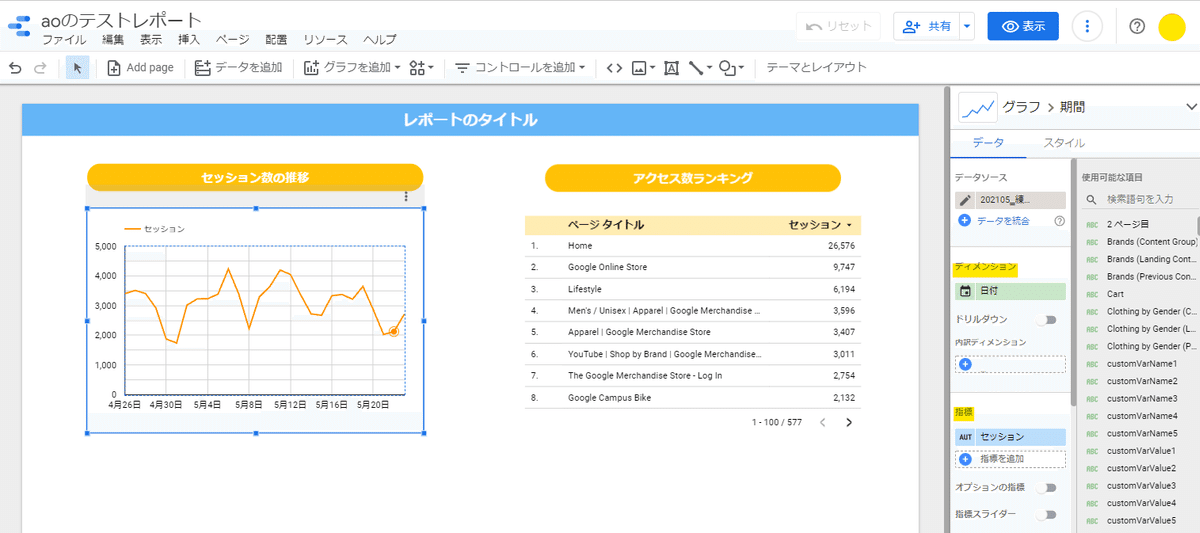Open the コントロールを追加 dropdown
Screen dimensions: 1200x533
520,68
